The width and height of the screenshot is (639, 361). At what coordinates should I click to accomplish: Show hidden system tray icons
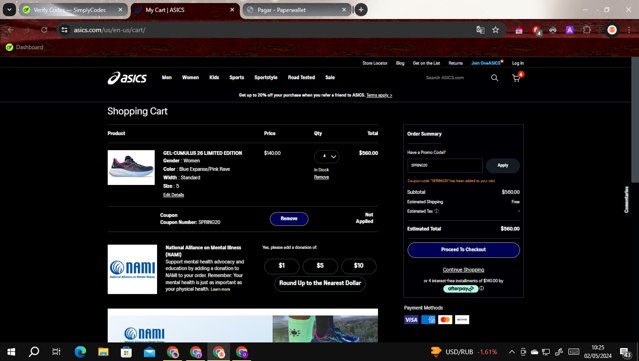pyautogui.click(x=512, y=352)
